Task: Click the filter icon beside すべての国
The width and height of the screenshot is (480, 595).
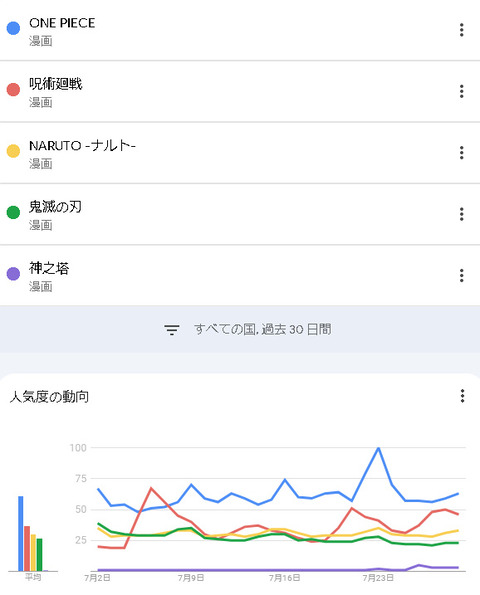Action: click(172, 330)
